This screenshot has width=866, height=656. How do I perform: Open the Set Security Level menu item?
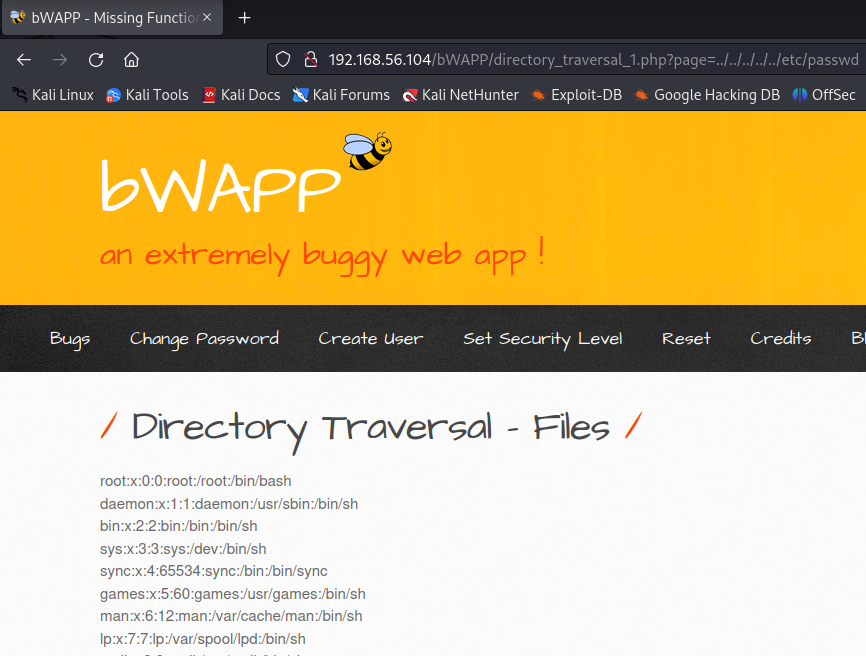point(542,338)
